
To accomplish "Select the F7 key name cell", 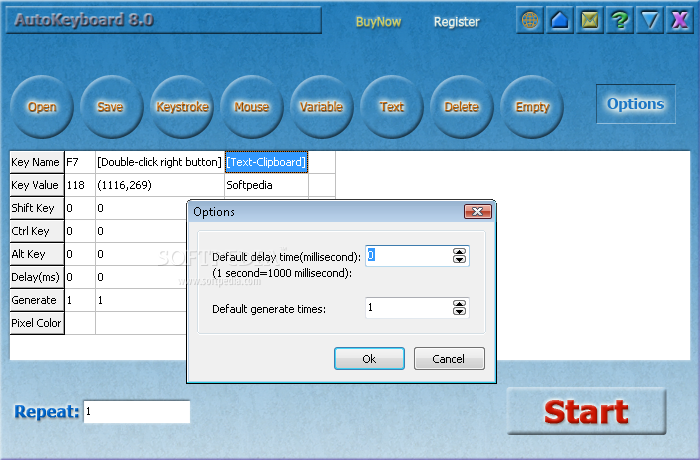I will 79,162.
